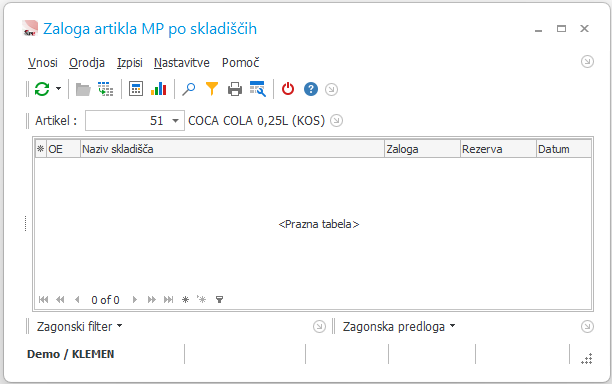
Task: Click the asterisk column selector in header
Action: (41, 149)
